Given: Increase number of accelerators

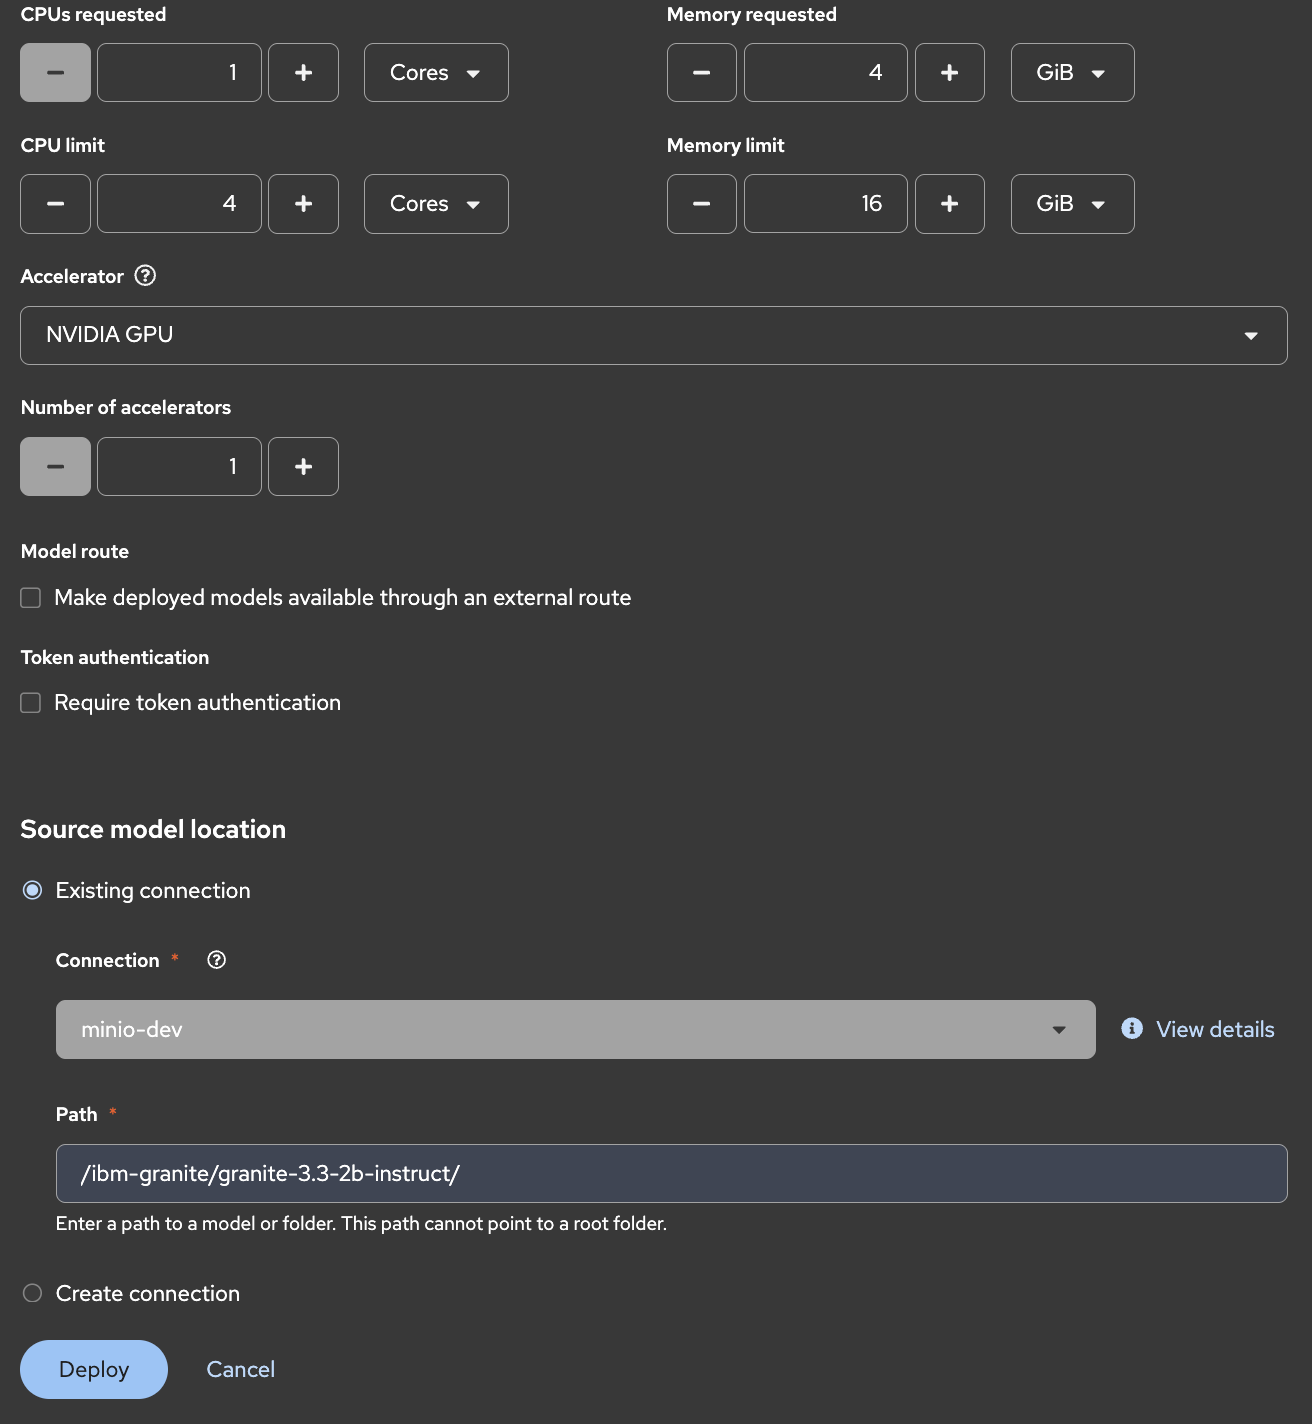Looking at the screenshot, I should pos(303,467).
